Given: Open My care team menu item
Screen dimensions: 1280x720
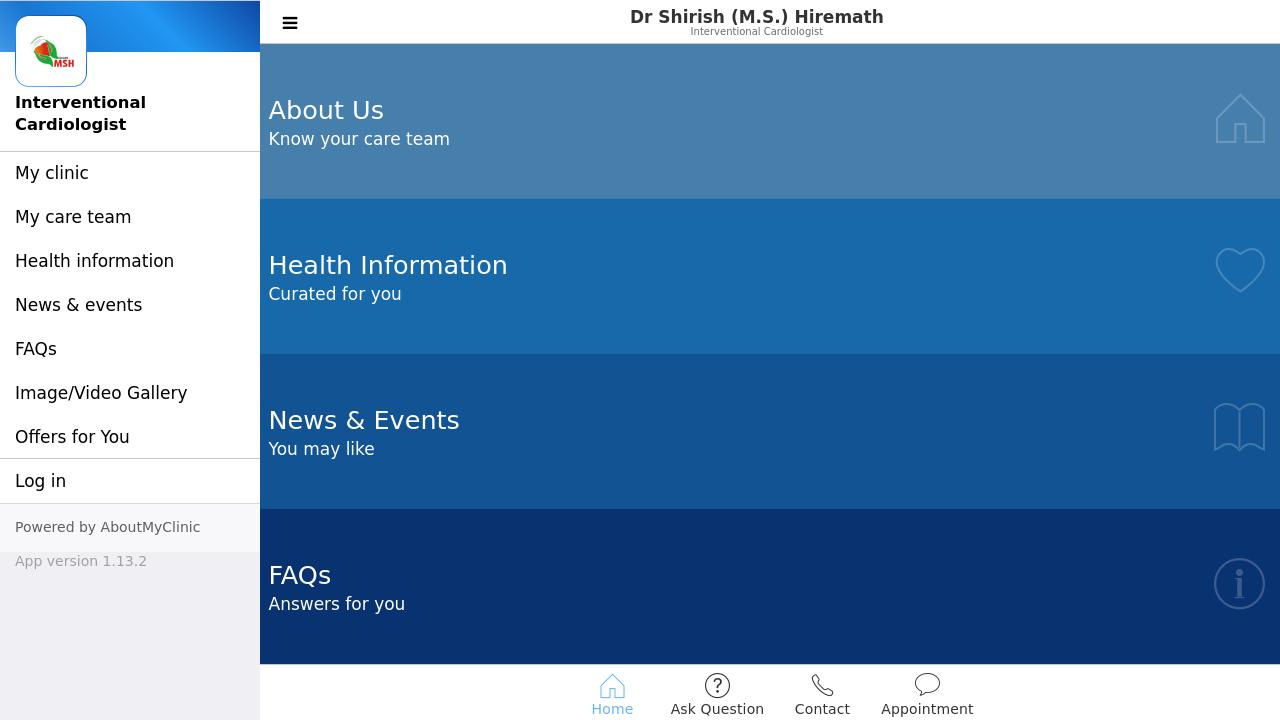Looking at the screenshot, I should [x=130, y=217].
